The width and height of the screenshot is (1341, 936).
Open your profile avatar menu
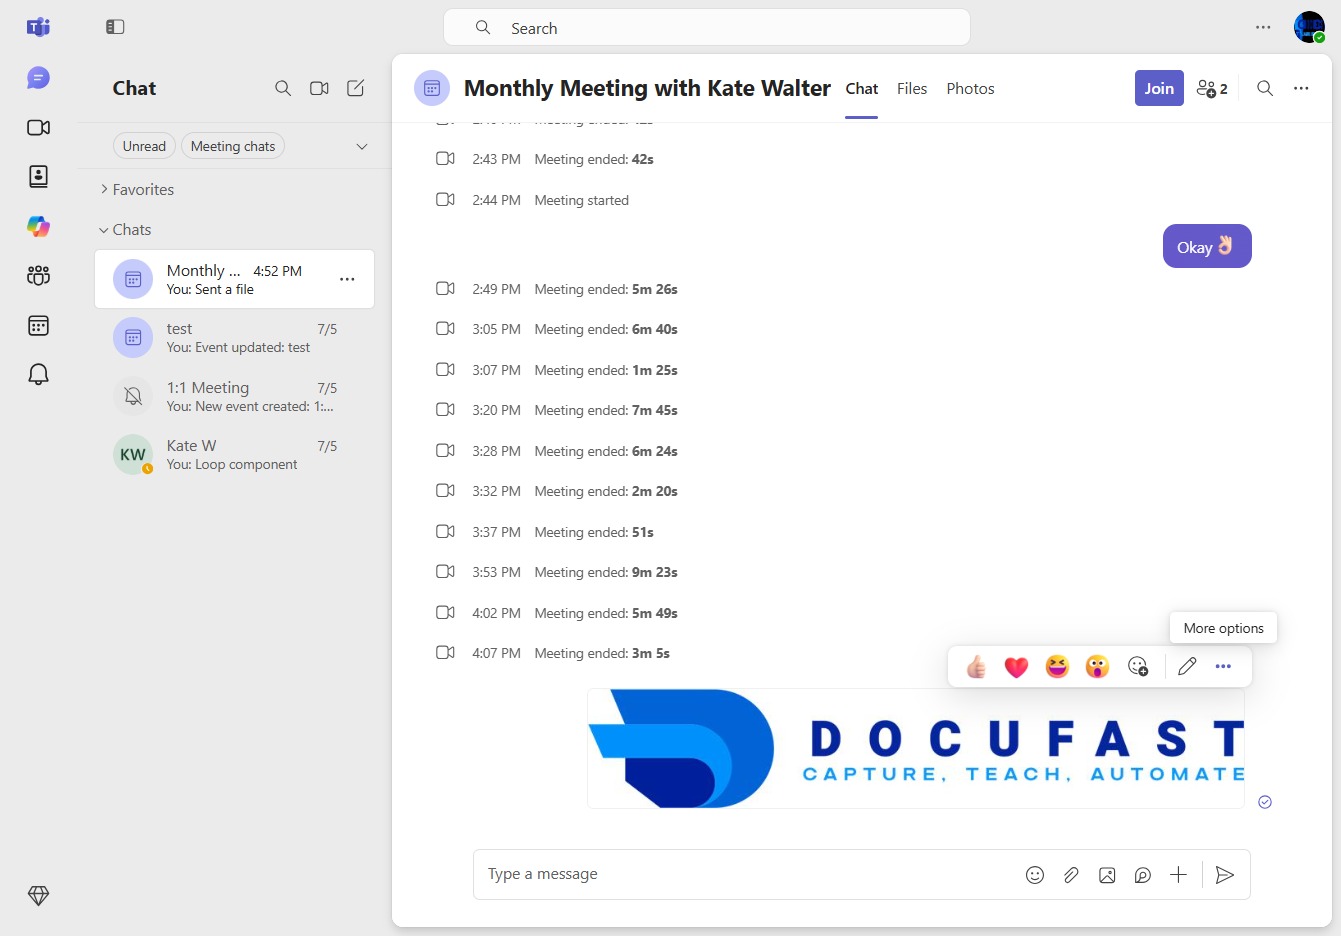pos(1309,27)
